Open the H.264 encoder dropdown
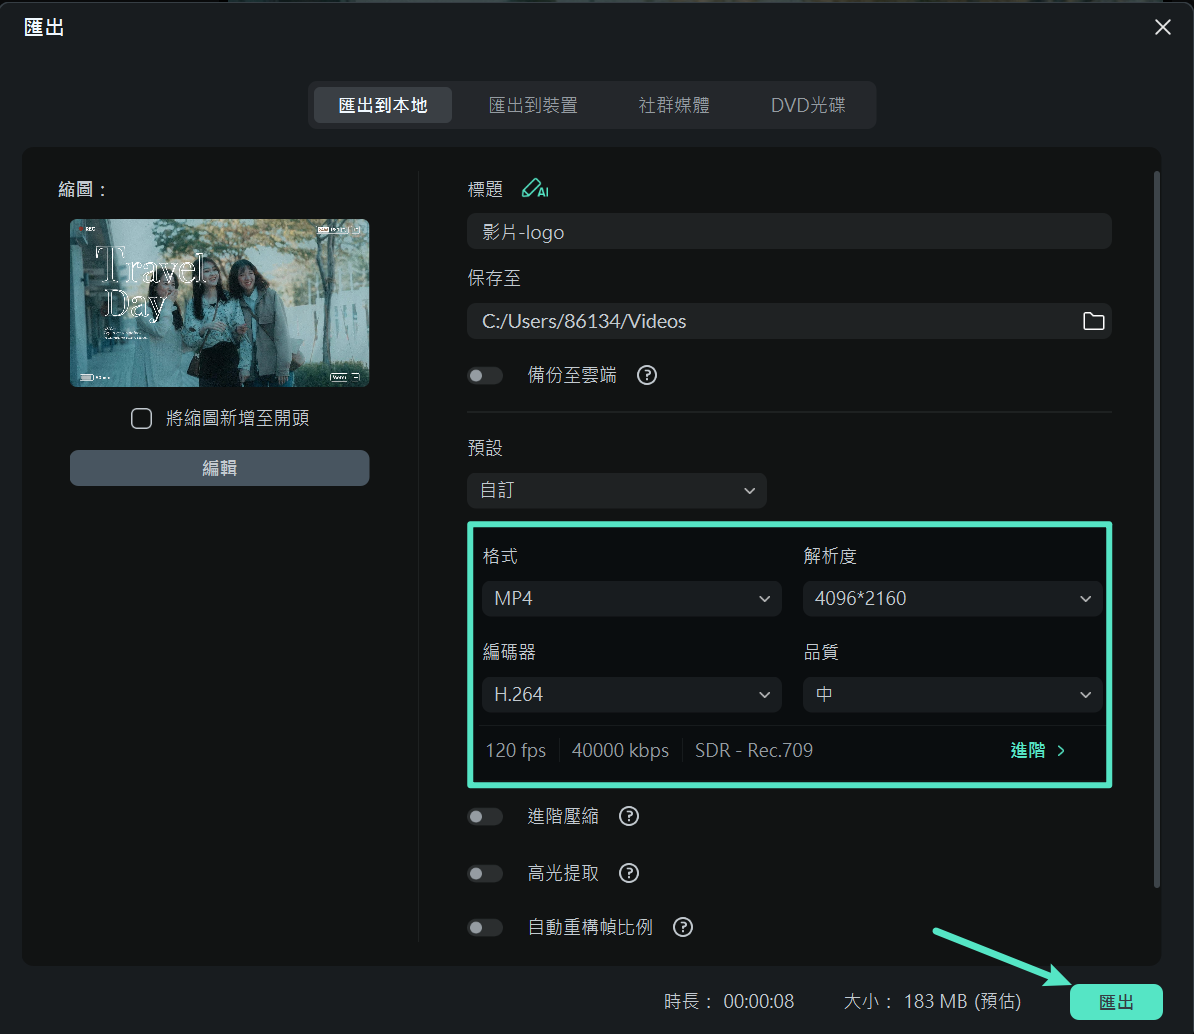The image size is (1194, 1034). tap(631, 694)
